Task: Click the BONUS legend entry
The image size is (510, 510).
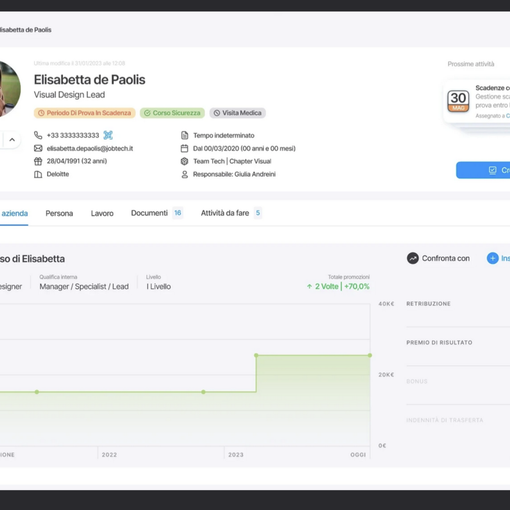Action: click(x=417, y=381)
